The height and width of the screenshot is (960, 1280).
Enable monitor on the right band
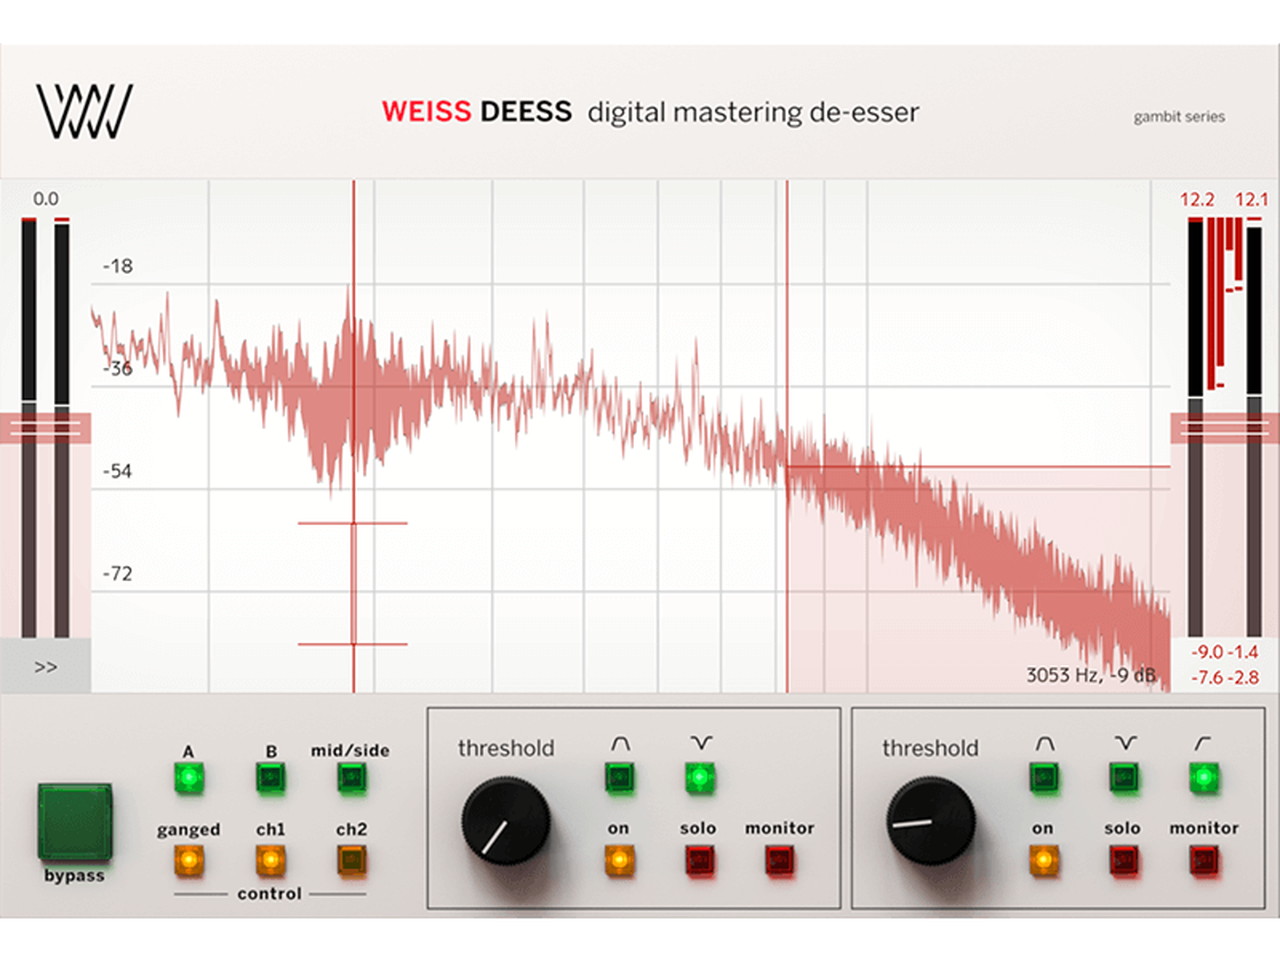pos(1204,859)
